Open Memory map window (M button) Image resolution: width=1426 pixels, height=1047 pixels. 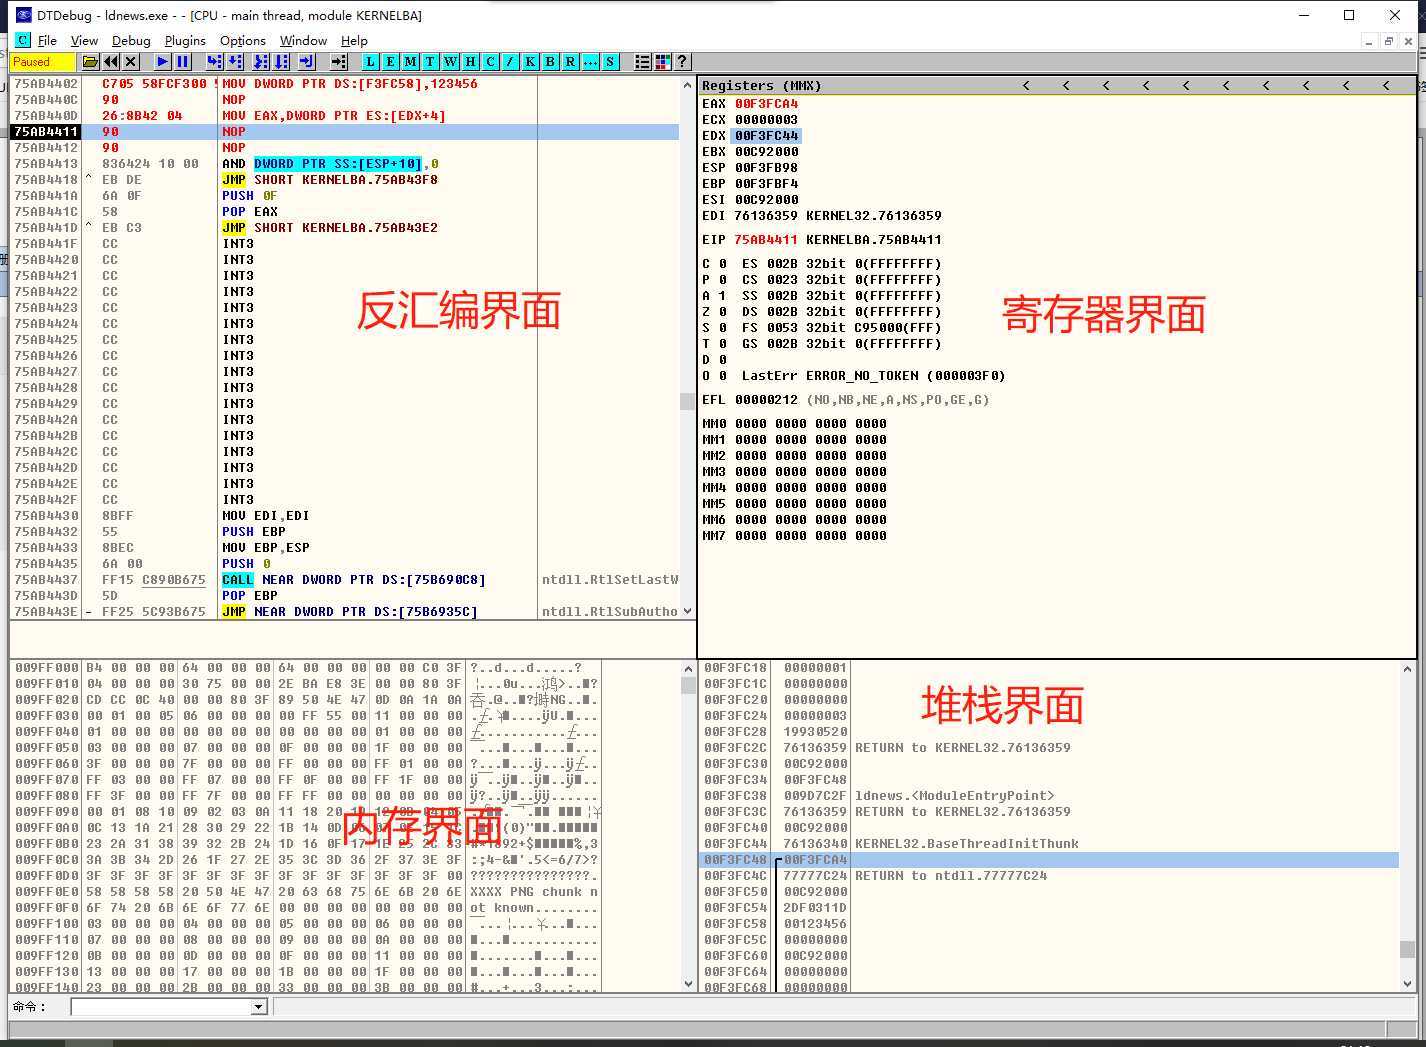410,62
